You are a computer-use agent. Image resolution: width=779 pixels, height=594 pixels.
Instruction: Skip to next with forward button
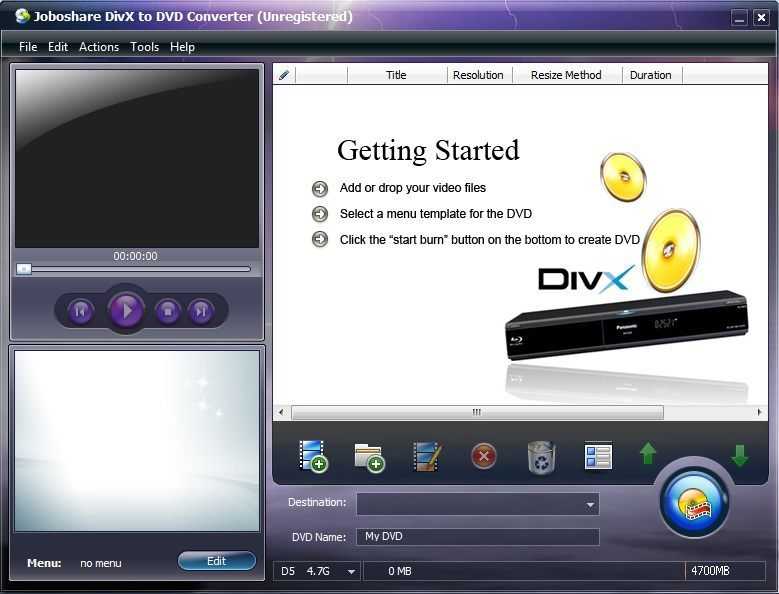coord(201,311)
